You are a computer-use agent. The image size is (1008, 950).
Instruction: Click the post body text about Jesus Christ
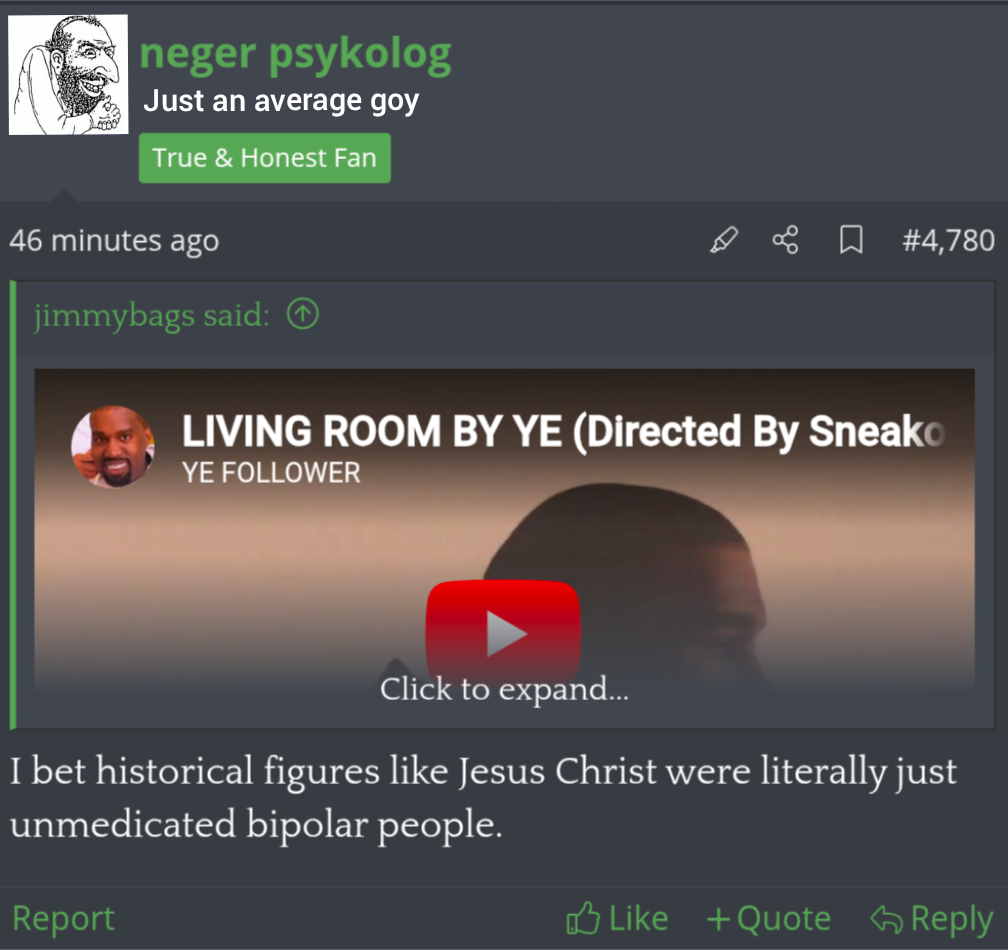[x=483, y=797]
